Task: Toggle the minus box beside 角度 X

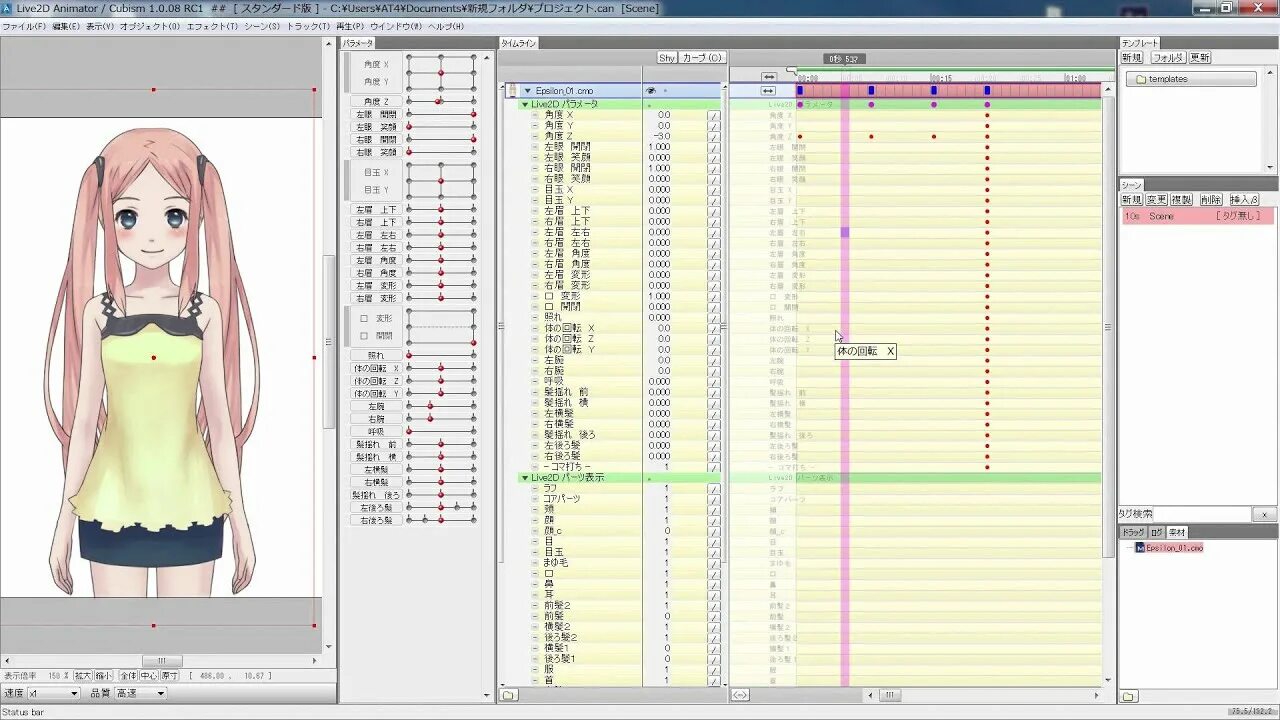Action: tap(535, 115)
